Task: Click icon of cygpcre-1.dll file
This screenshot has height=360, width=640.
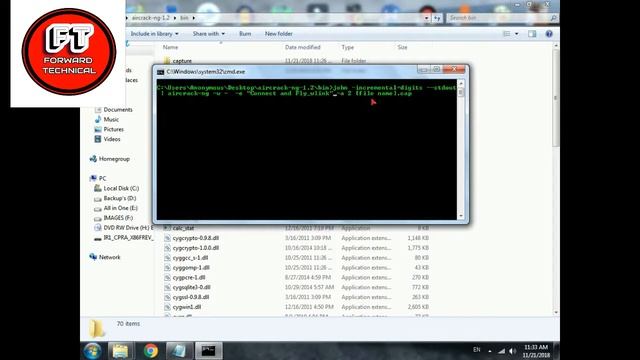Action: pos(167,278)
